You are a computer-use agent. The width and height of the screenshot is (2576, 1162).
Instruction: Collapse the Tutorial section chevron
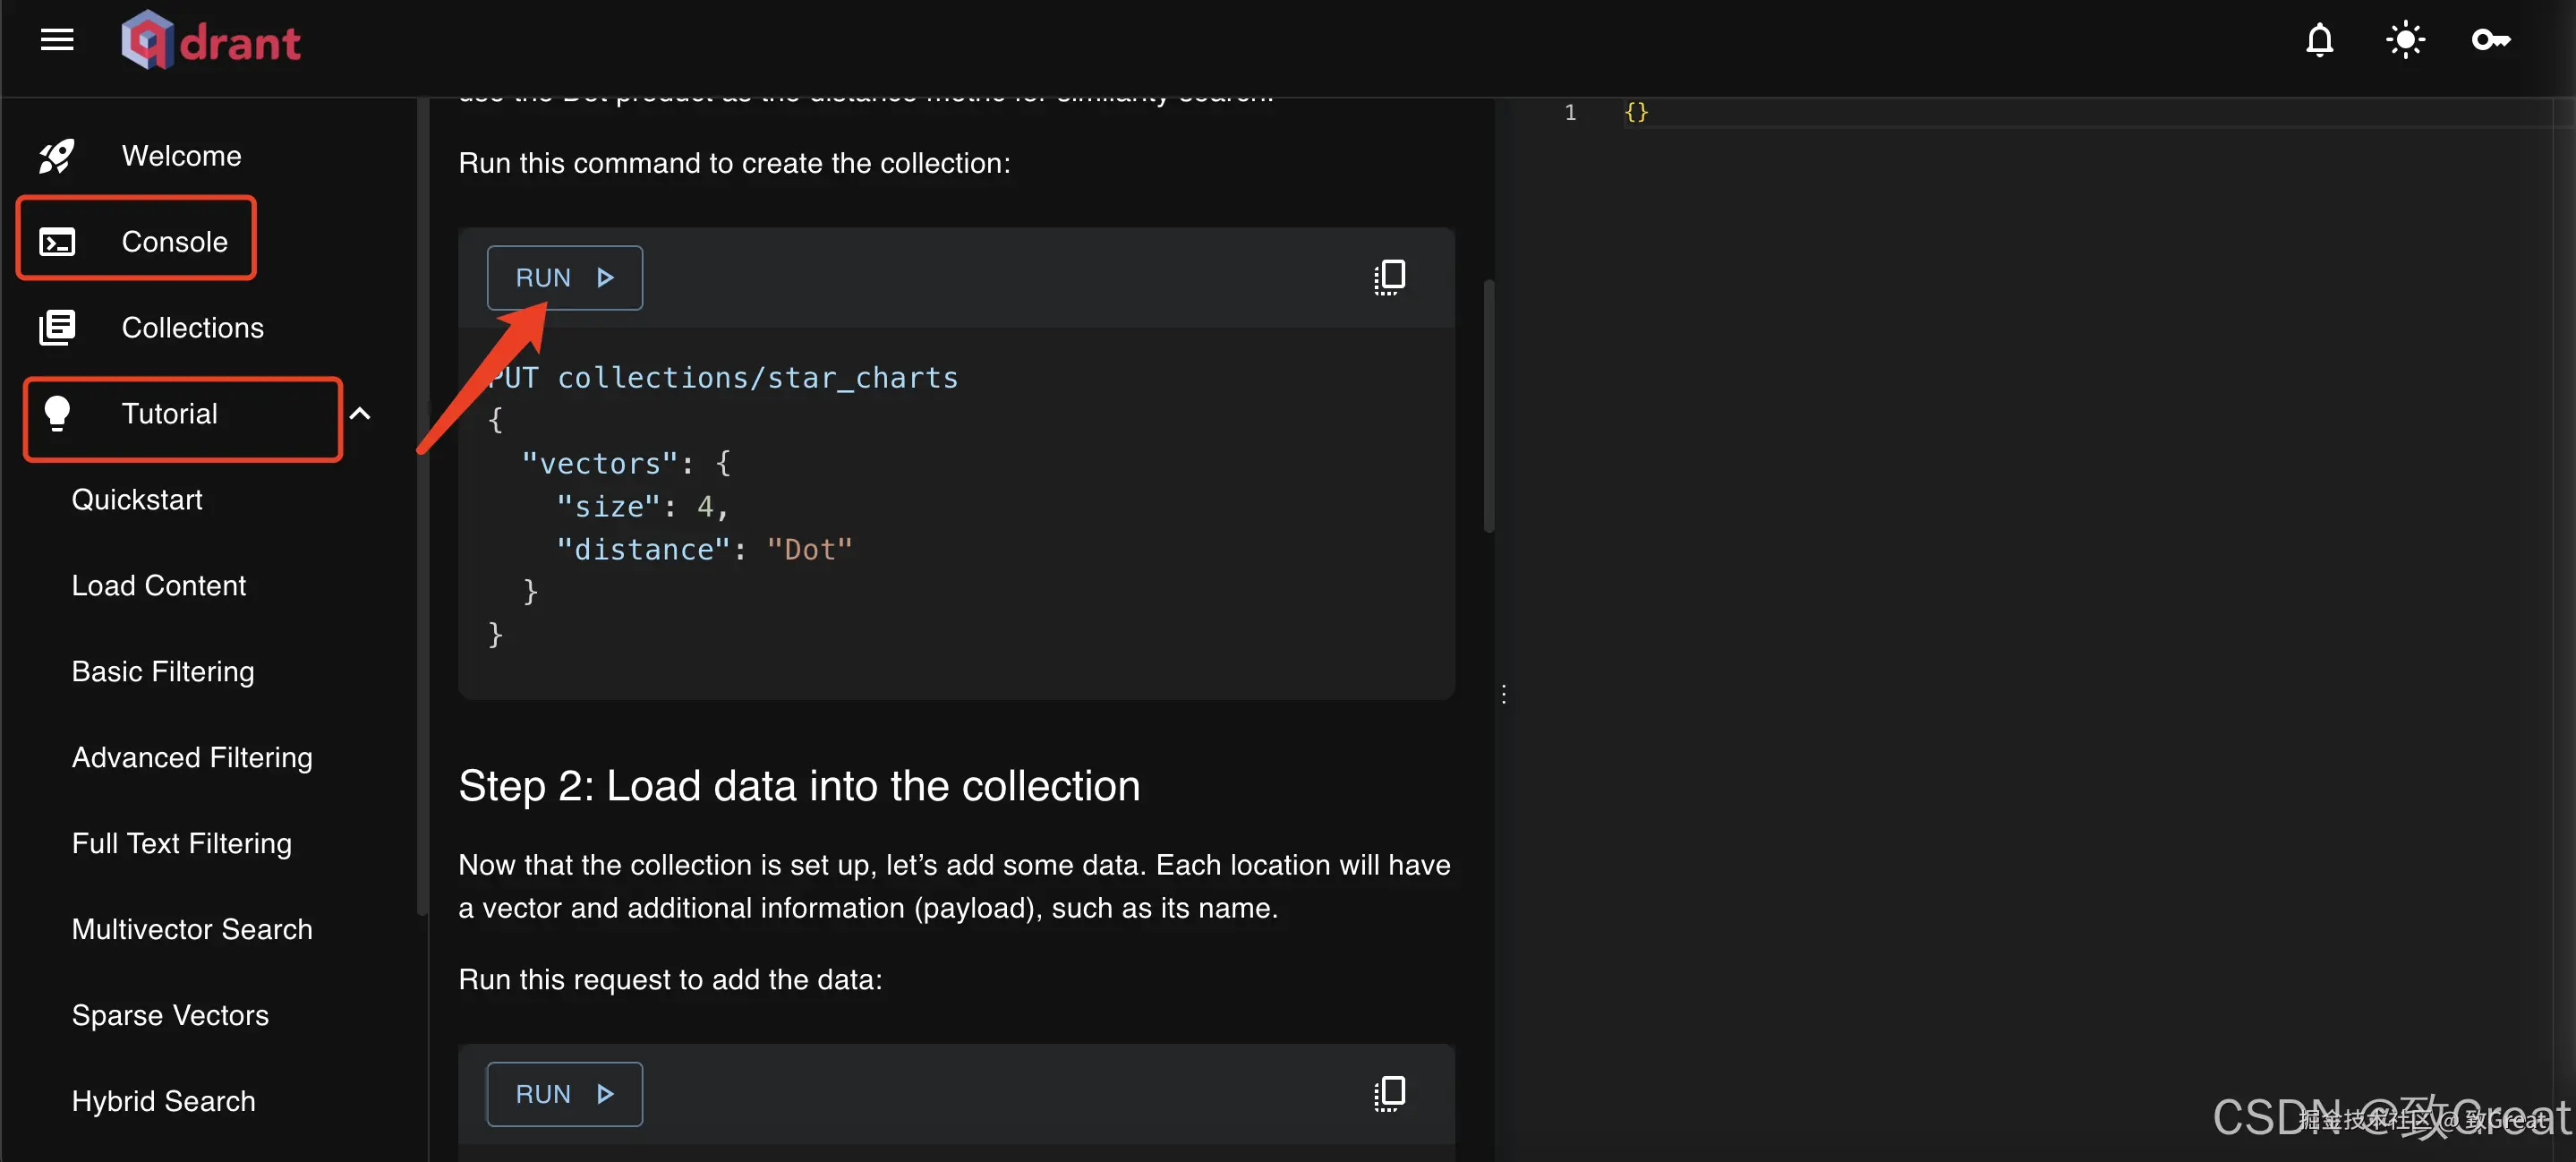click(x=360, y=413)
